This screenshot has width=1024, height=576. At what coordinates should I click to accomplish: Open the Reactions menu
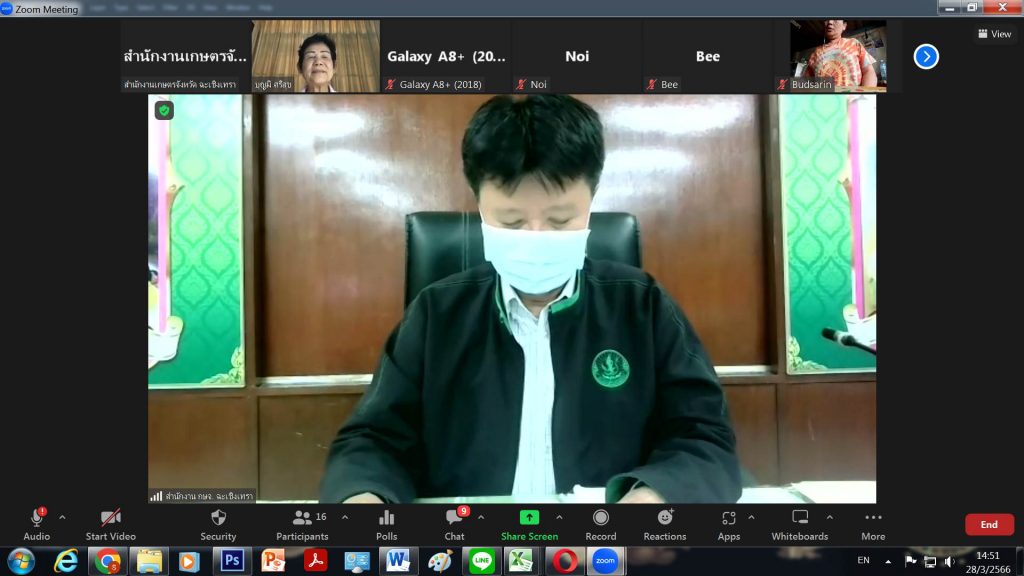[665, 524]
